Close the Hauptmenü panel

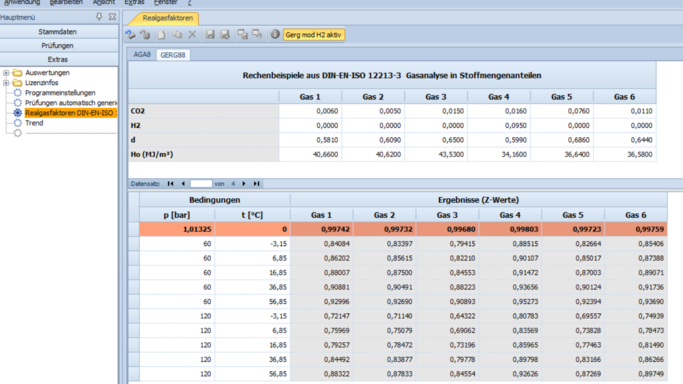click(x=112, y=17)
